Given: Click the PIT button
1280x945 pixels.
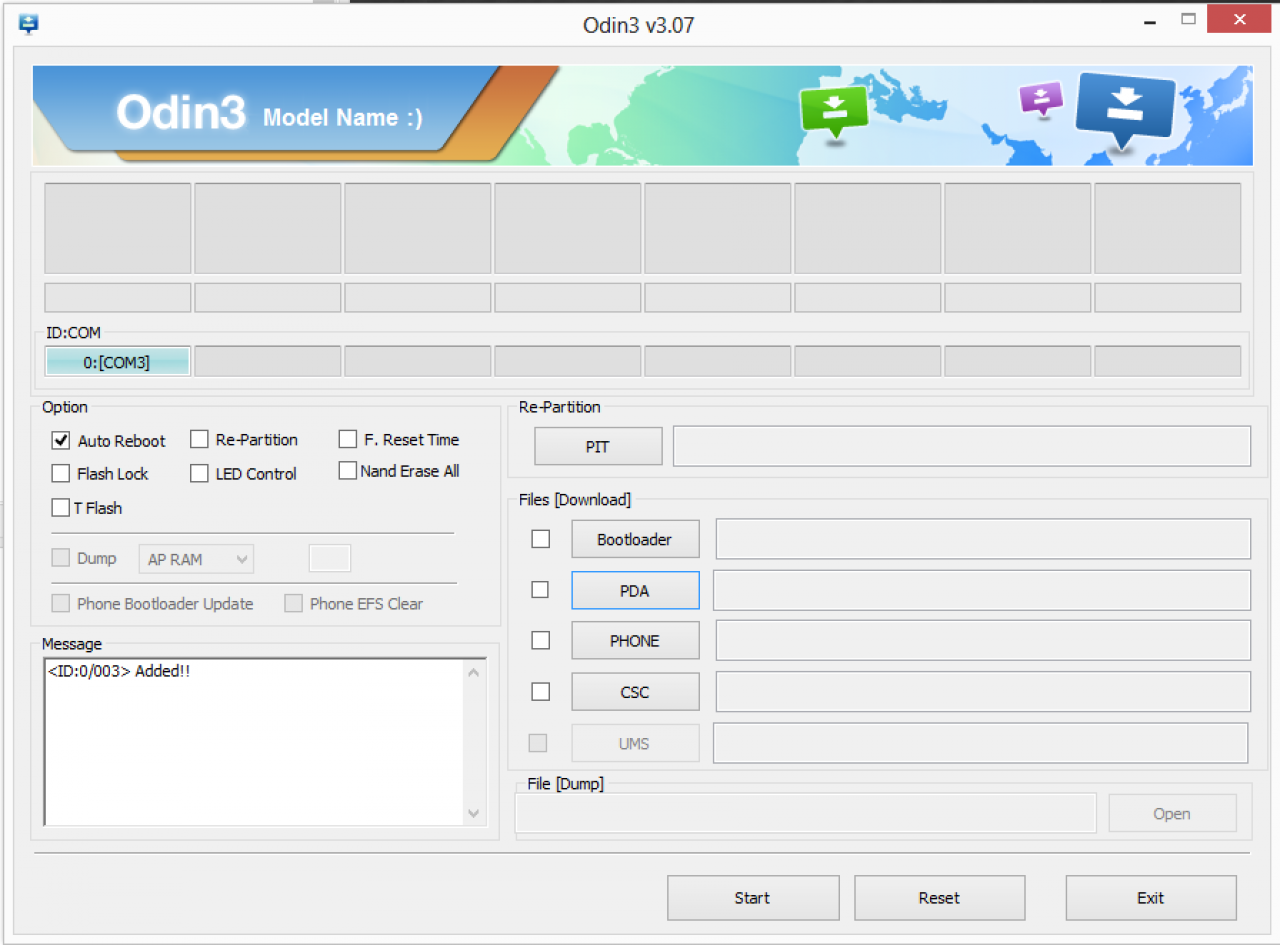Looking at the screenshot, I should point(598,447).
